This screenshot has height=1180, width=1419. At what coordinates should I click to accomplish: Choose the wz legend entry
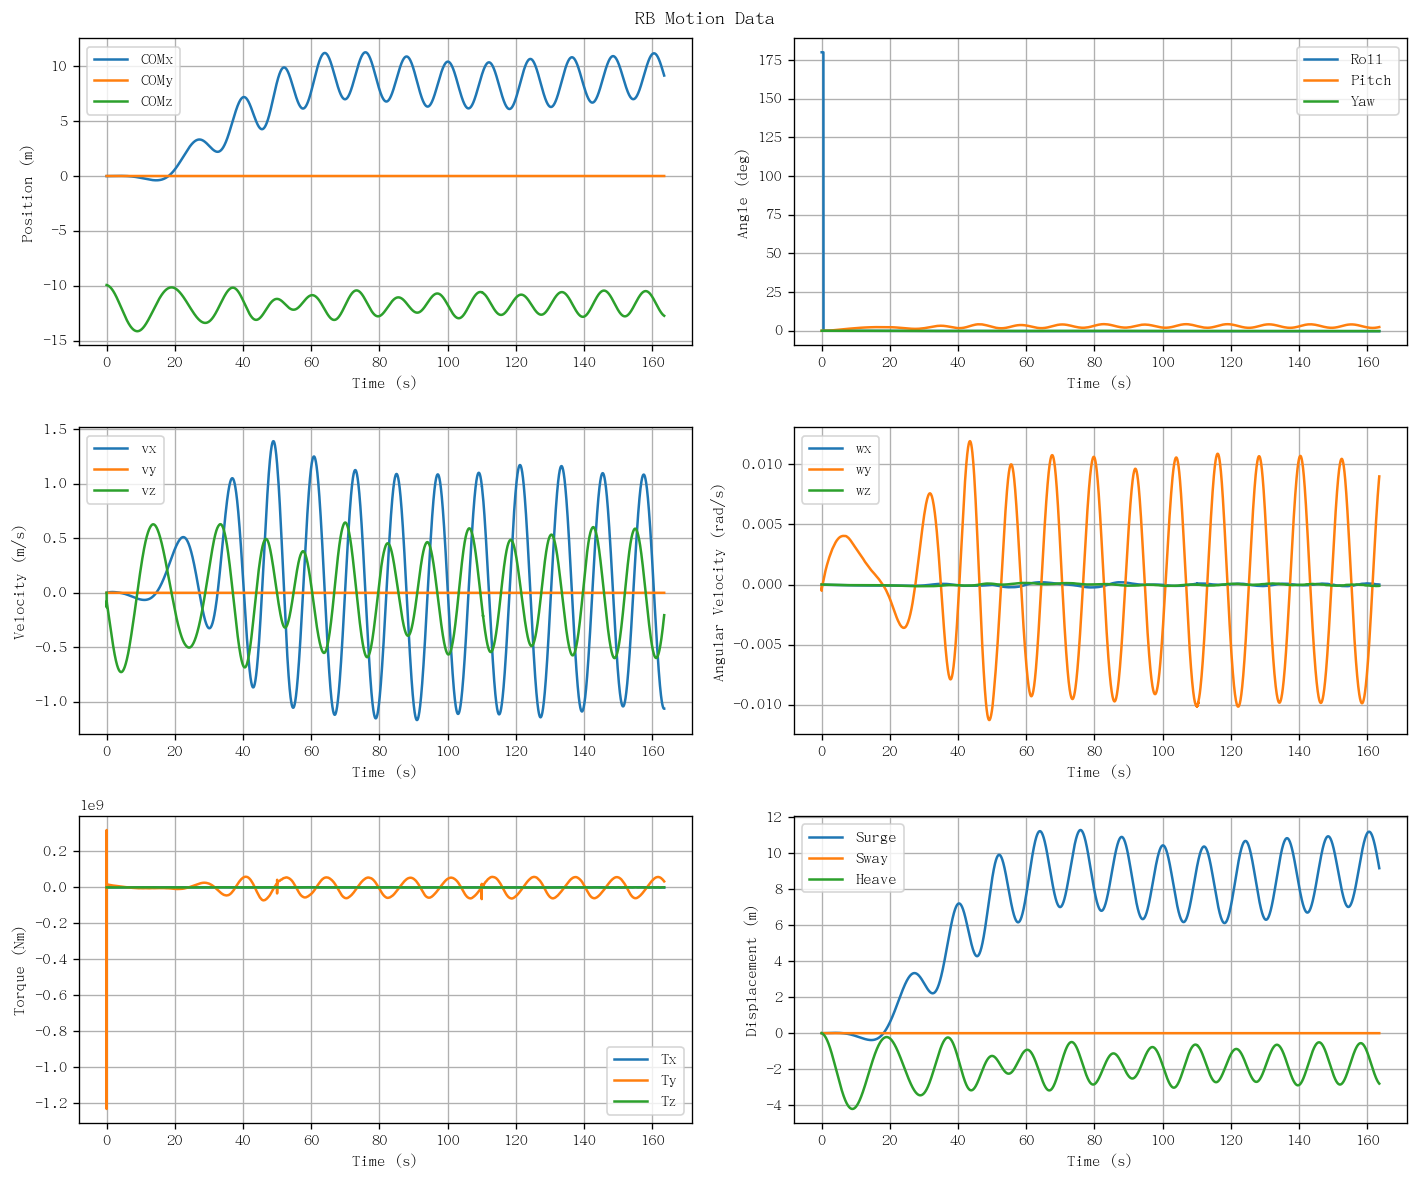pyautogui.click(x=841, y=490)
